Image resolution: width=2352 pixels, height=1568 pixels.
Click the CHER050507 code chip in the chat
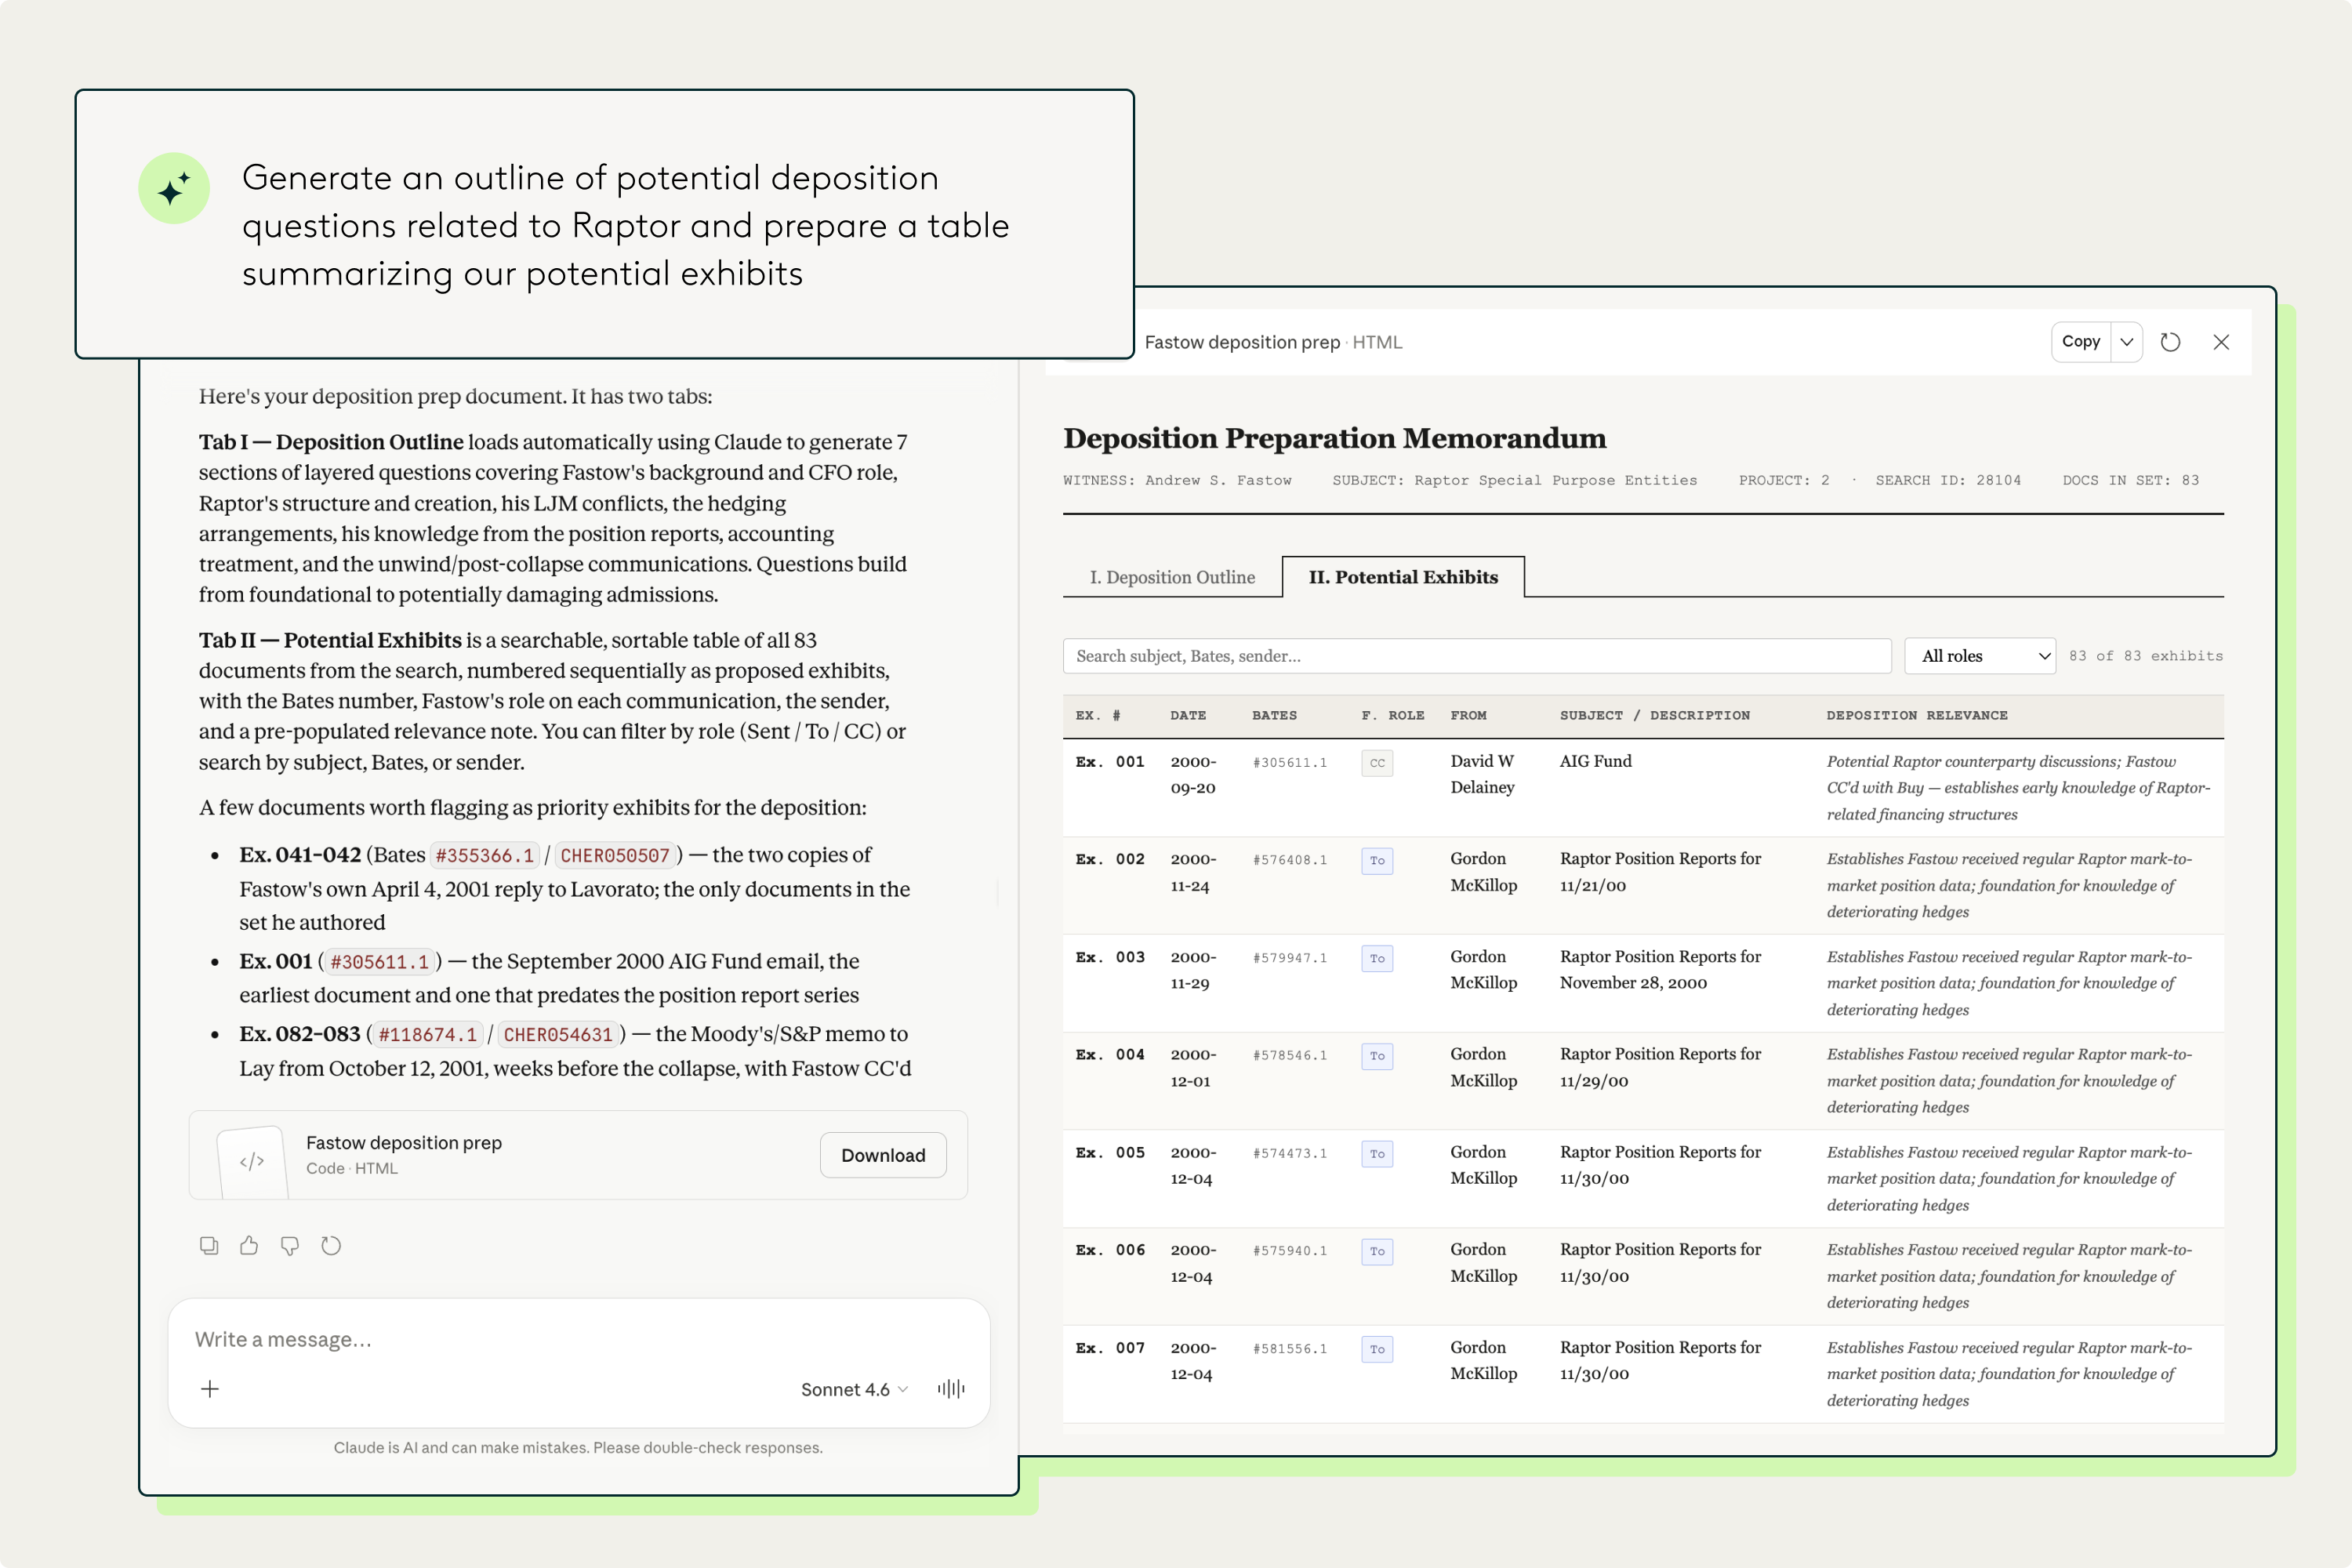(615, 856)
